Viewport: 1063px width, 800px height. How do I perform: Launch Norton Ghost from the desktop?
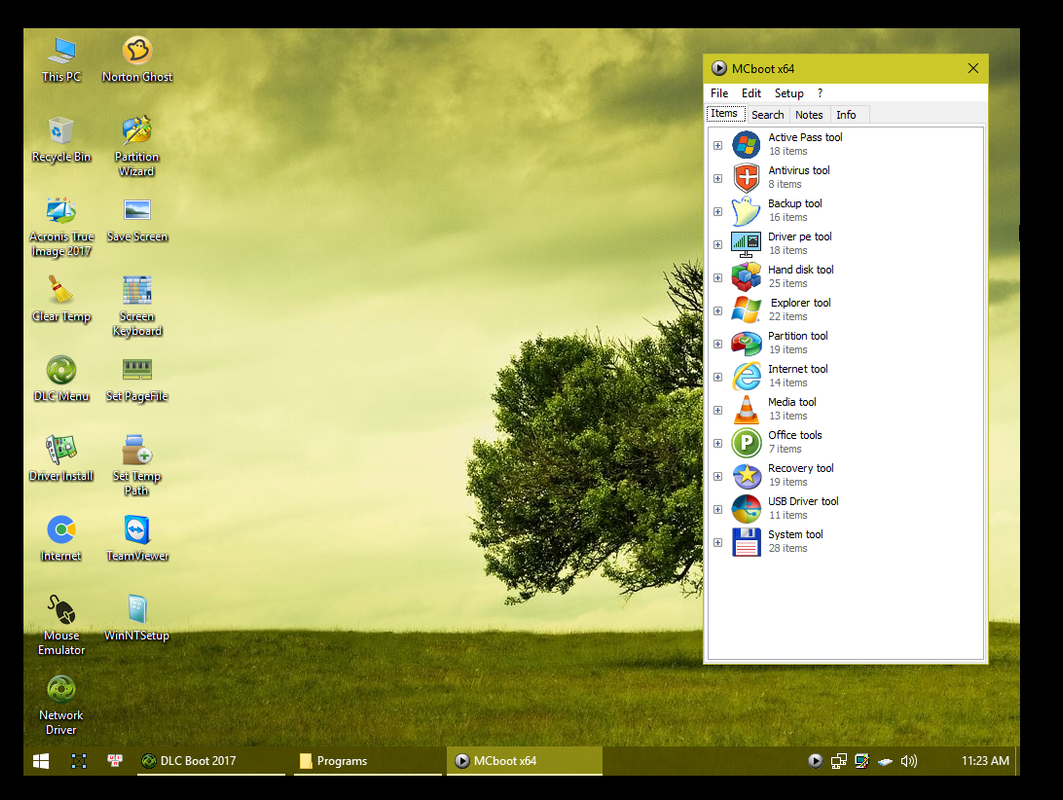(x=137, y=60)
